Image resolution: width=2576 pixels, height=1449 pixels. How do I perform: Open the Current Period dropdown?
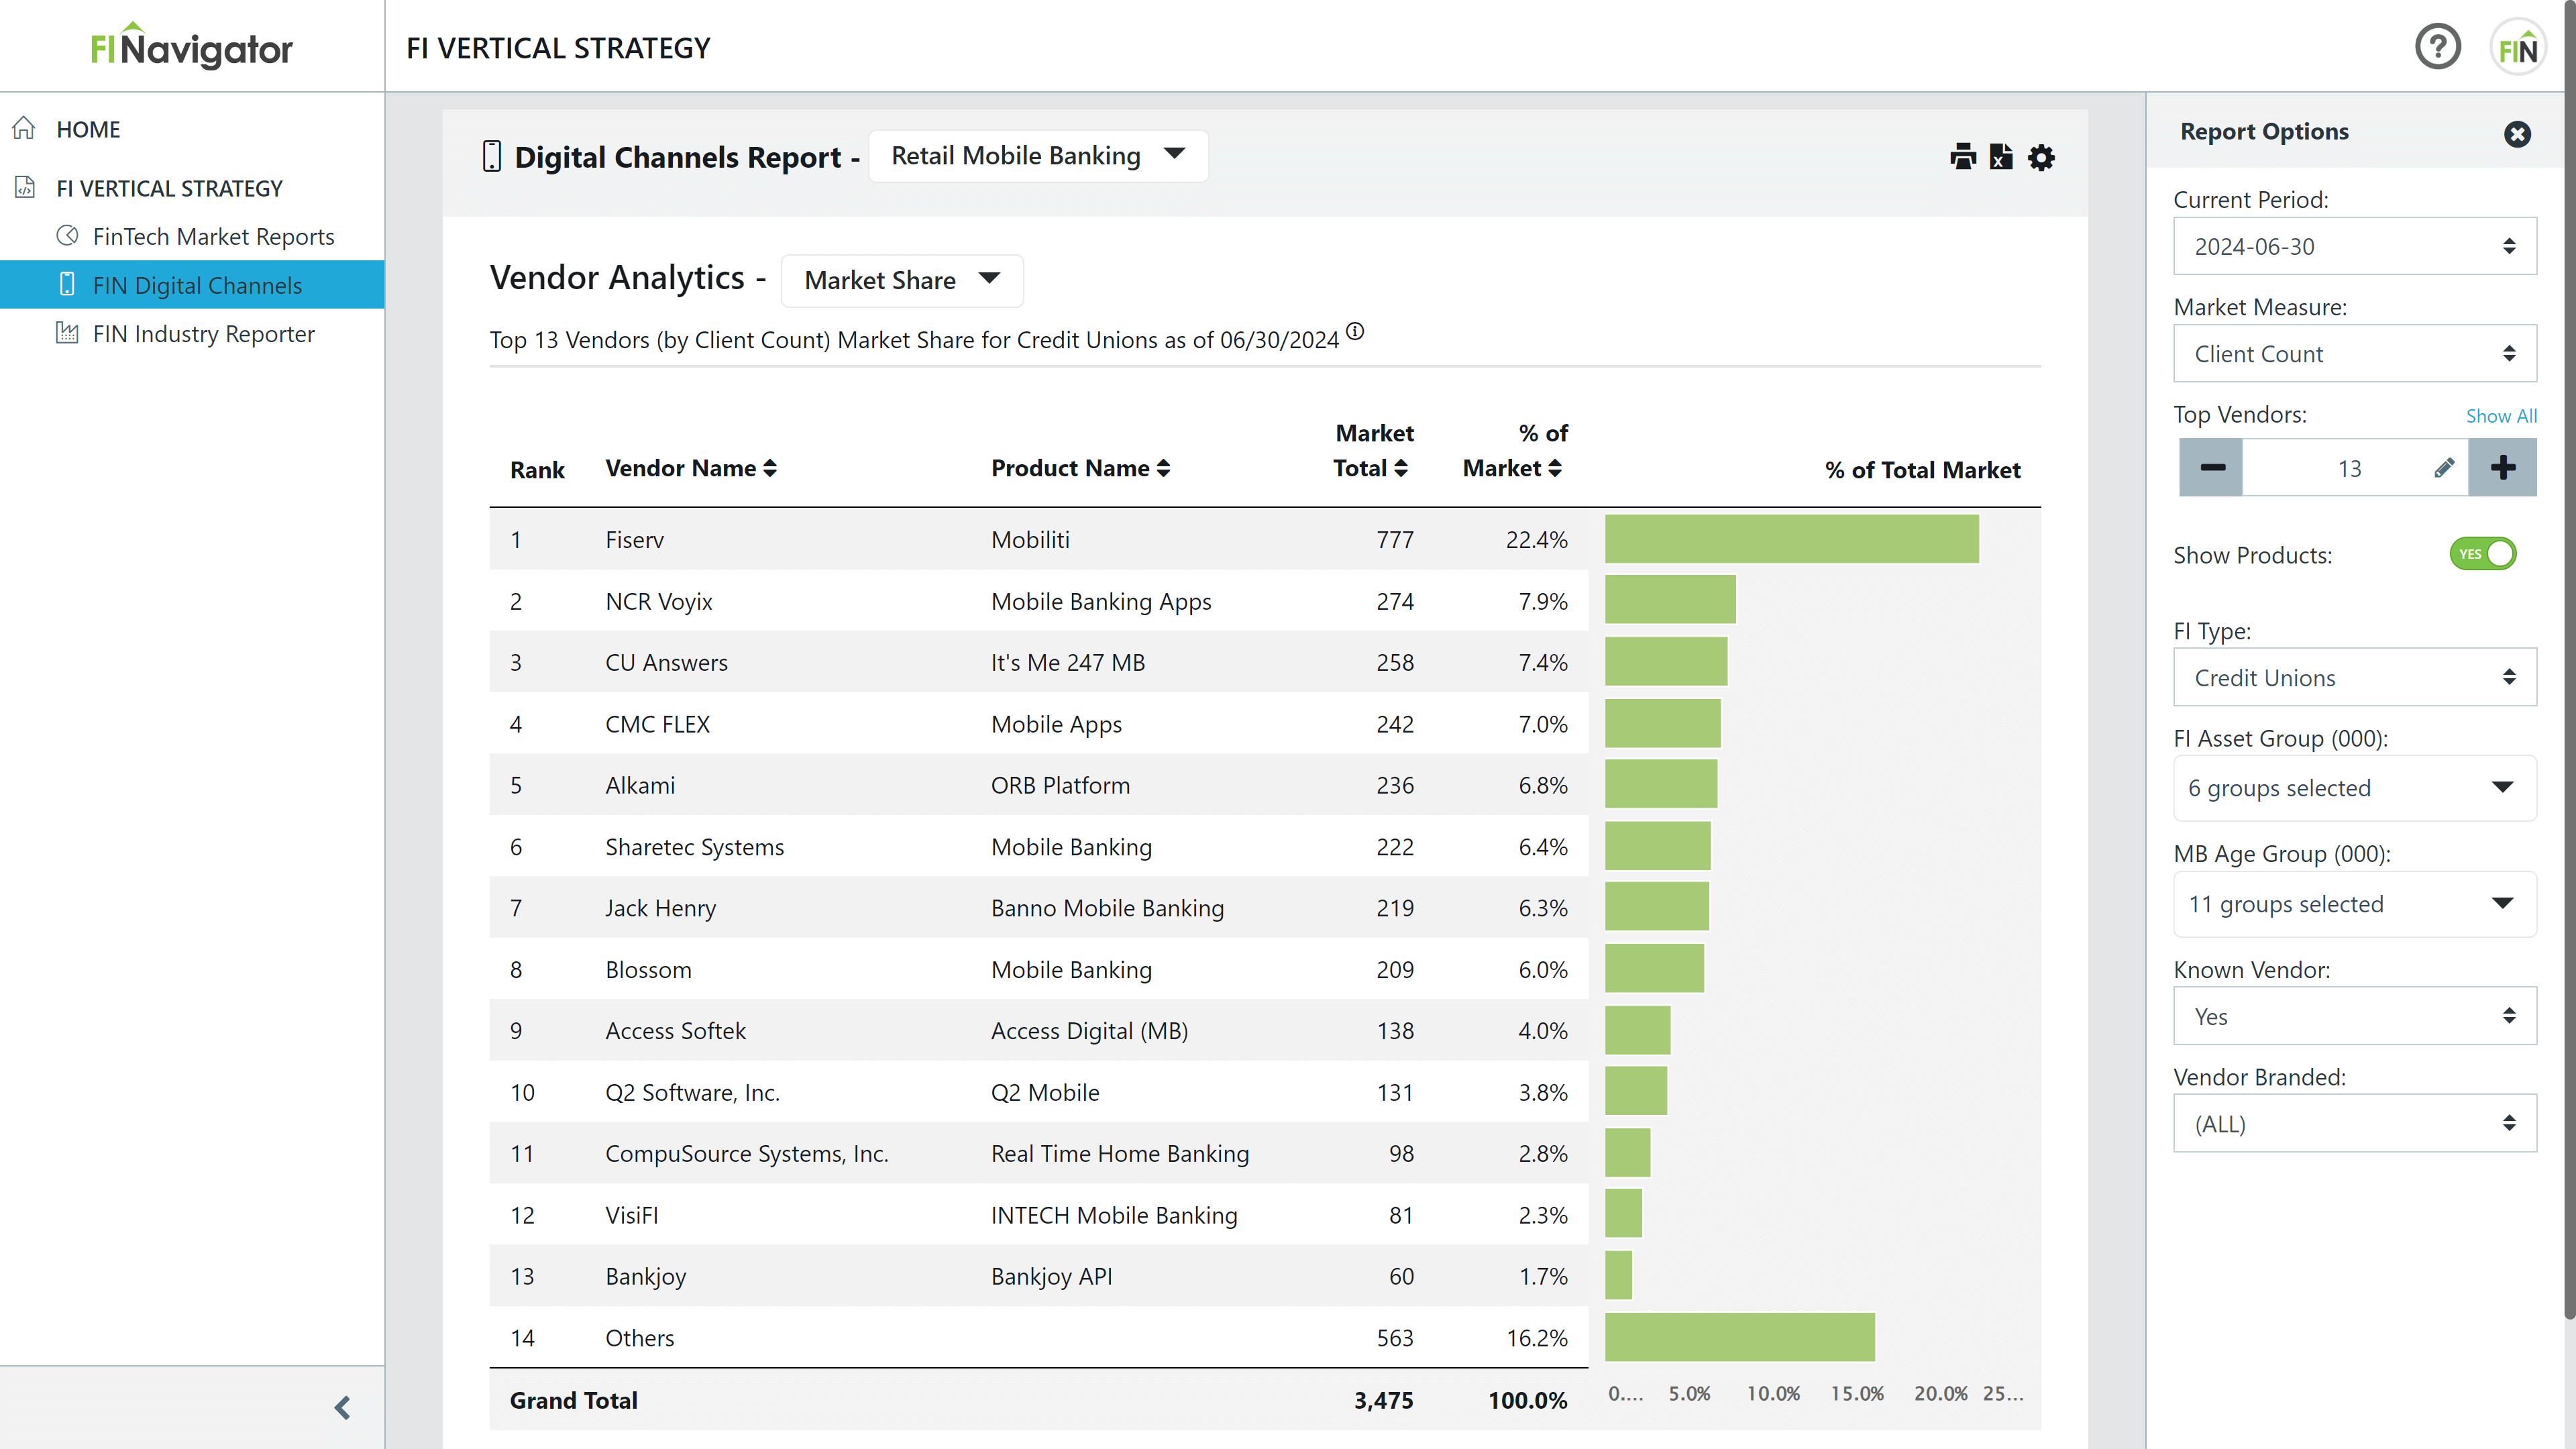(x=2354, y=246)
